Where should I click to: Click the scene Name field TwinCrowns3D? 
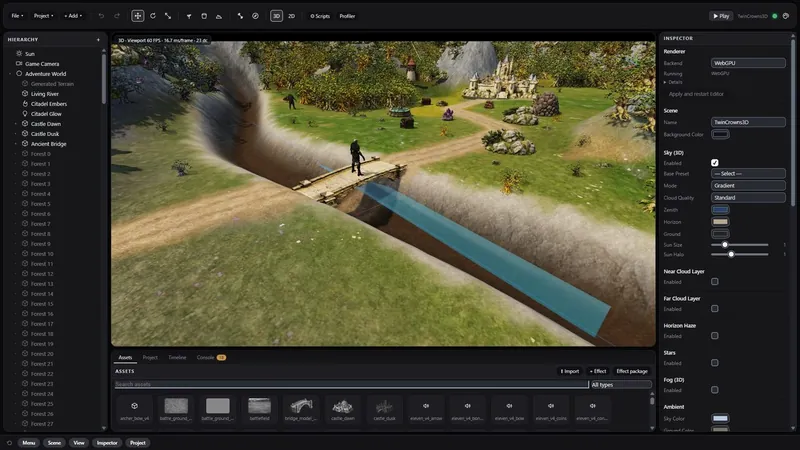[748, 122]
